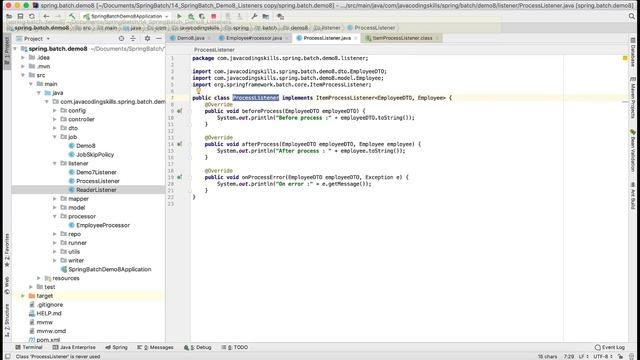Image resolution: width=640 pixels, height=360 pixels.
Task: Click the ProcessListener breadcrumb in the navigation bar
Action: [x=371, y=28]
